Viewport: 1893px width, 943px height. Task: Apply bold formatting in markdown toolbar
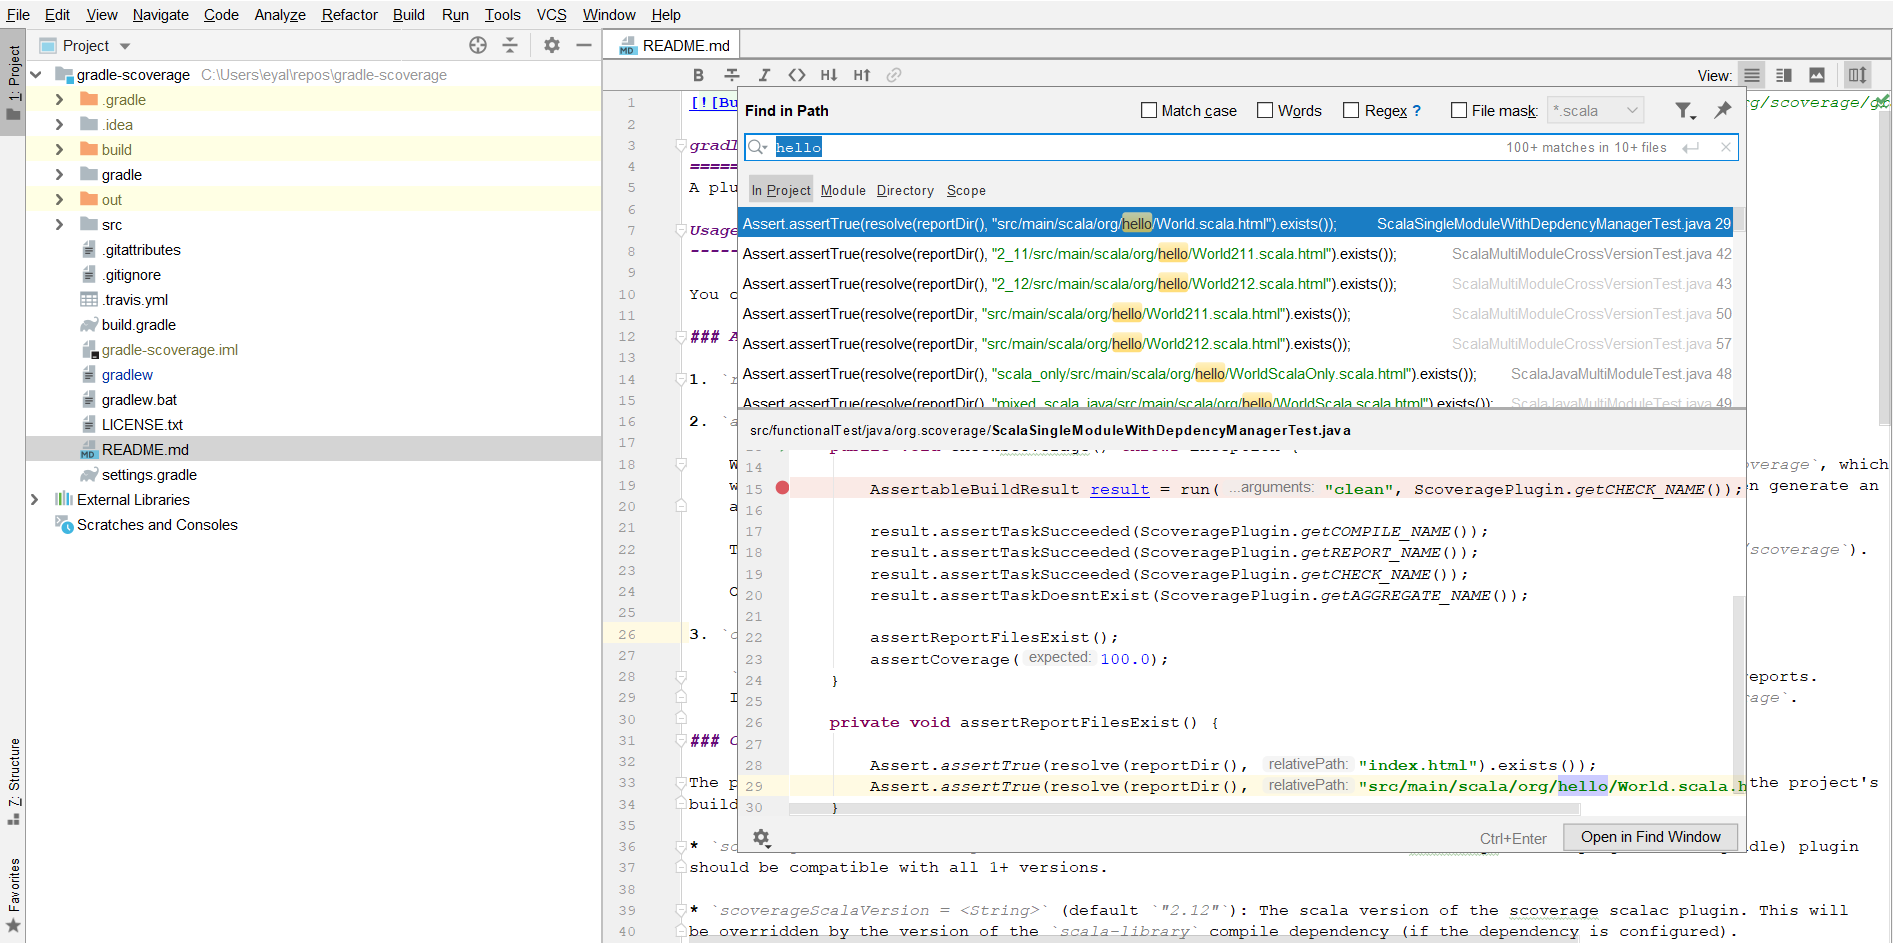698,74
